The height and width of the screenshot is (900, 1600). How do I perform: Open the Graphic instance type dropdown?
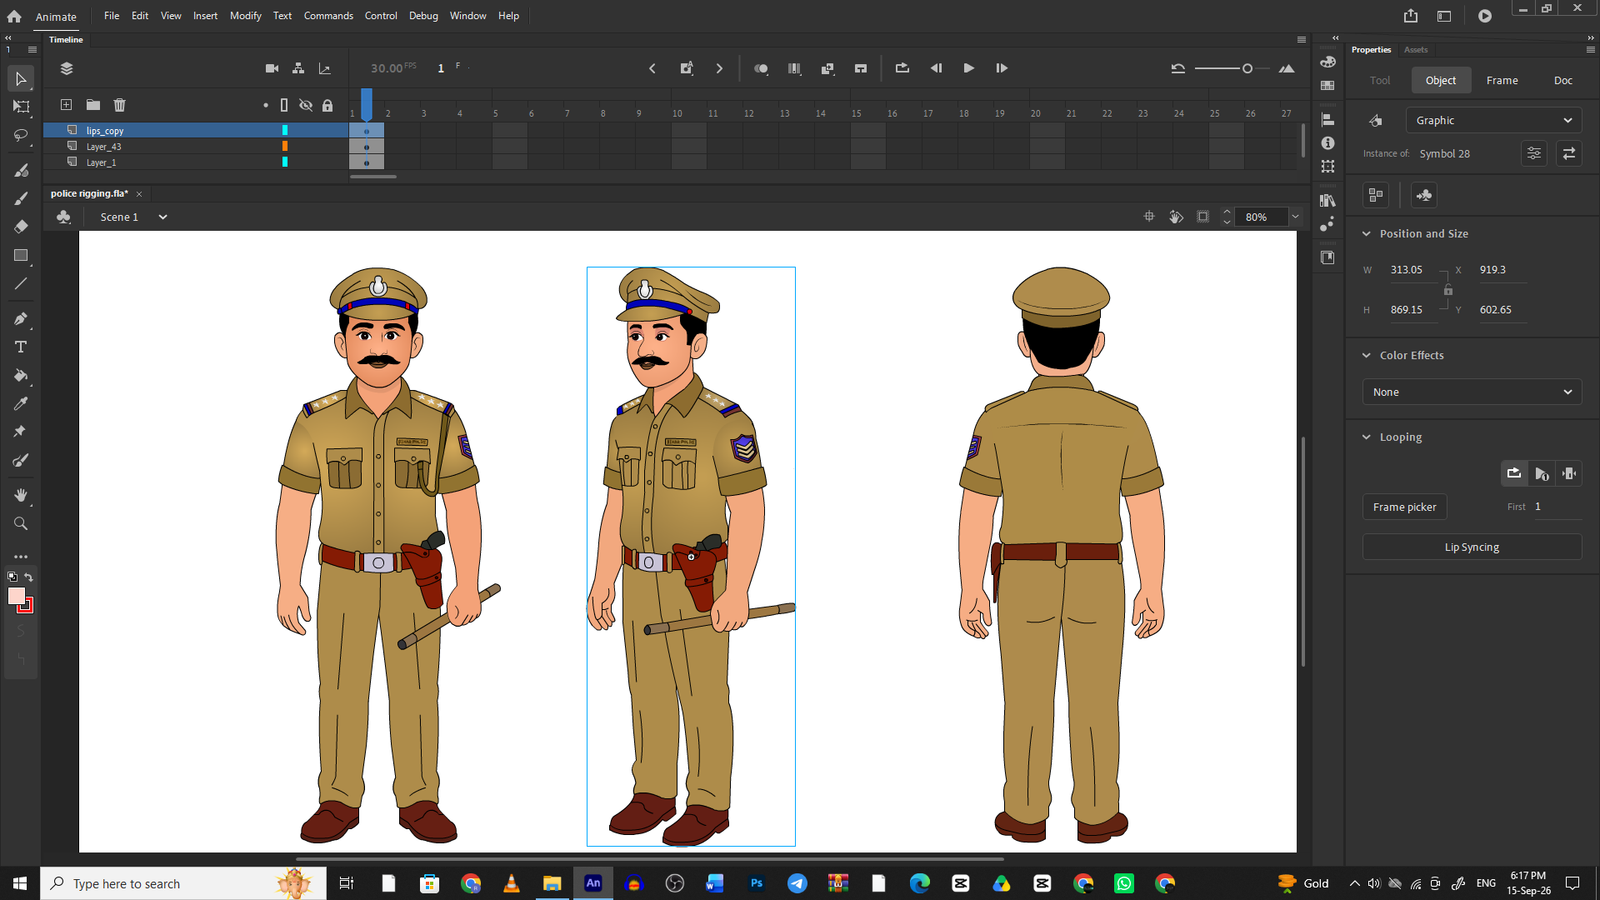(x=1493, y=120)
